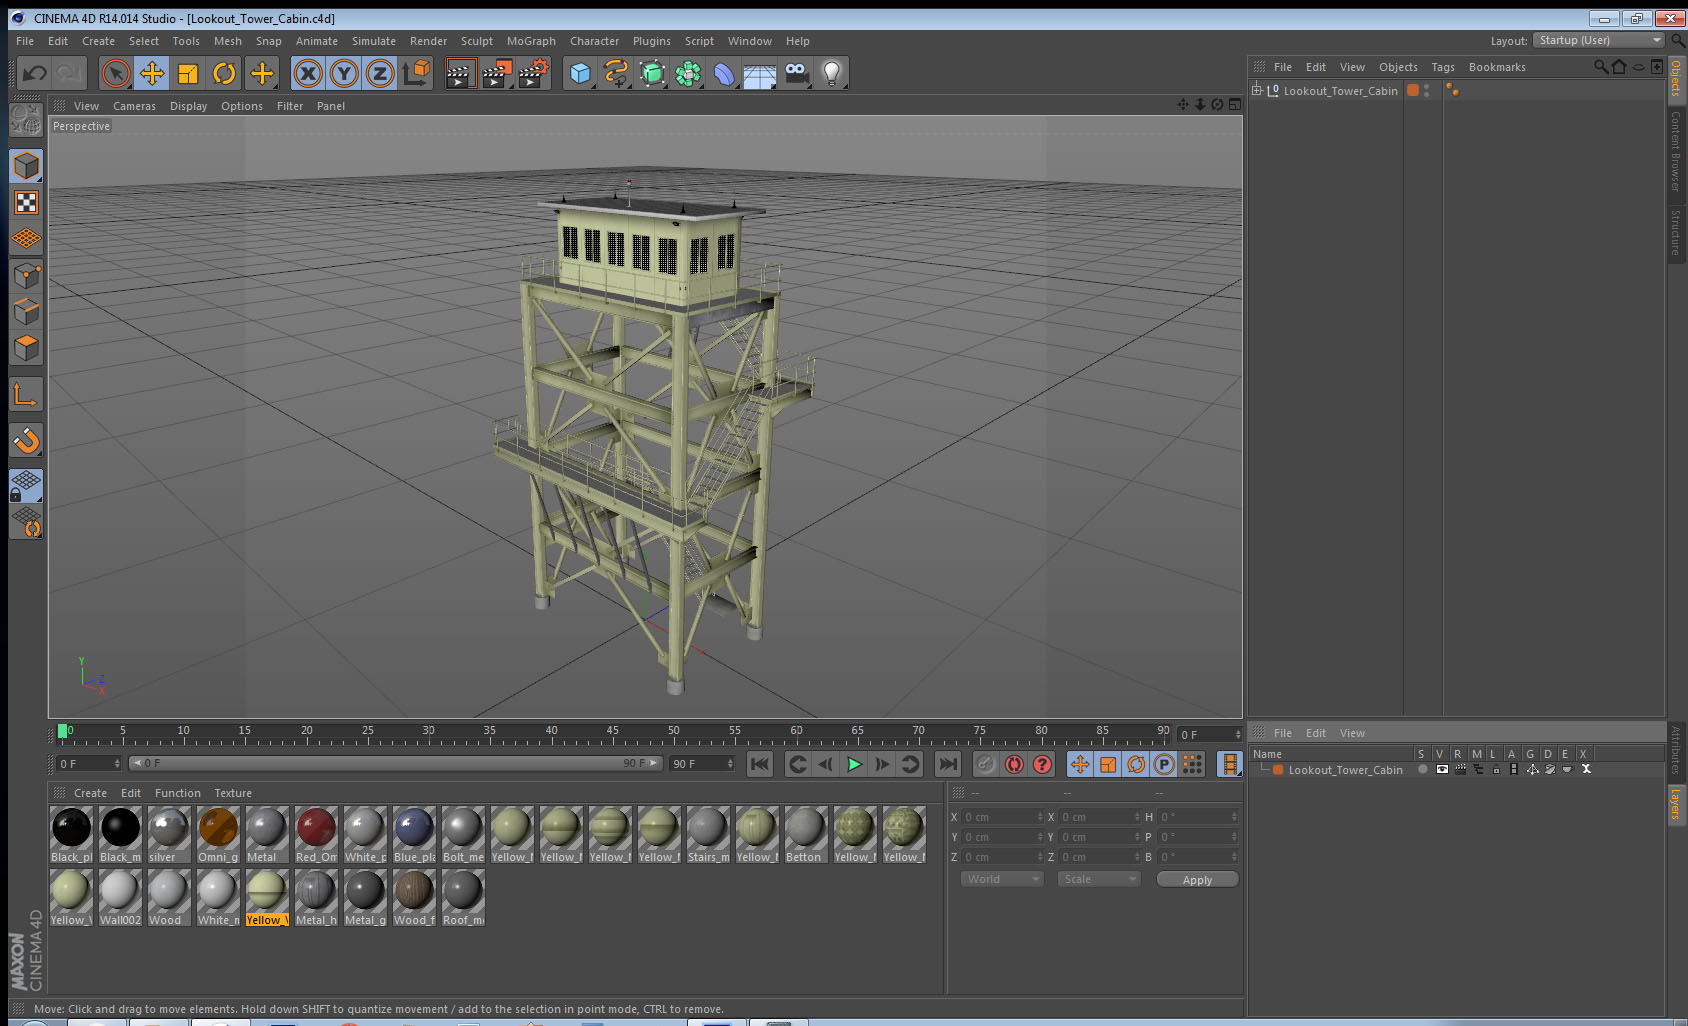Image resolution: width=1688 pixels, height=1026 pixels.
Task: Add floor environment object icon
Action: pos(760,73)
